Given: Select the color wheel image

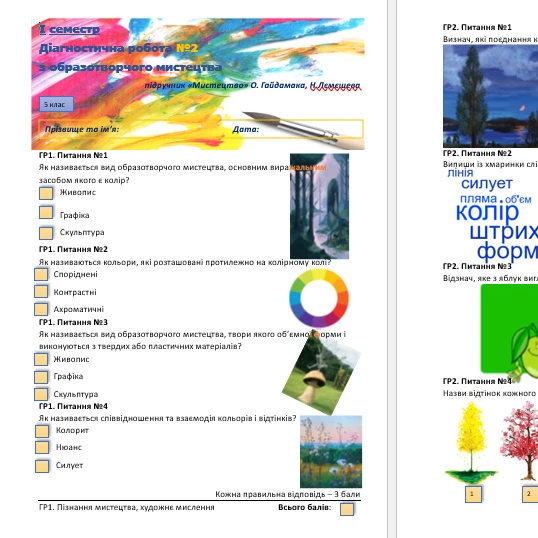Looking at the screenshot, I should point(319,298).
